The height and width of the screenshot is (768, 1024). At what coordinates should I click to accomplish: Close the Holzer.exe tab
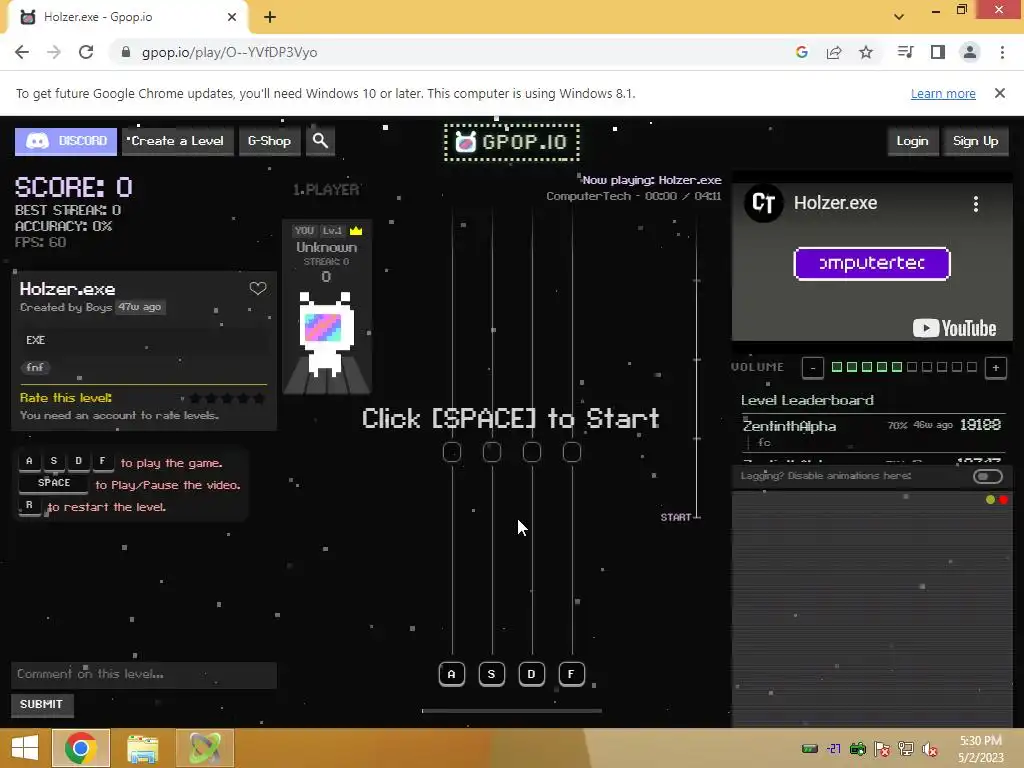click(232, 17)
